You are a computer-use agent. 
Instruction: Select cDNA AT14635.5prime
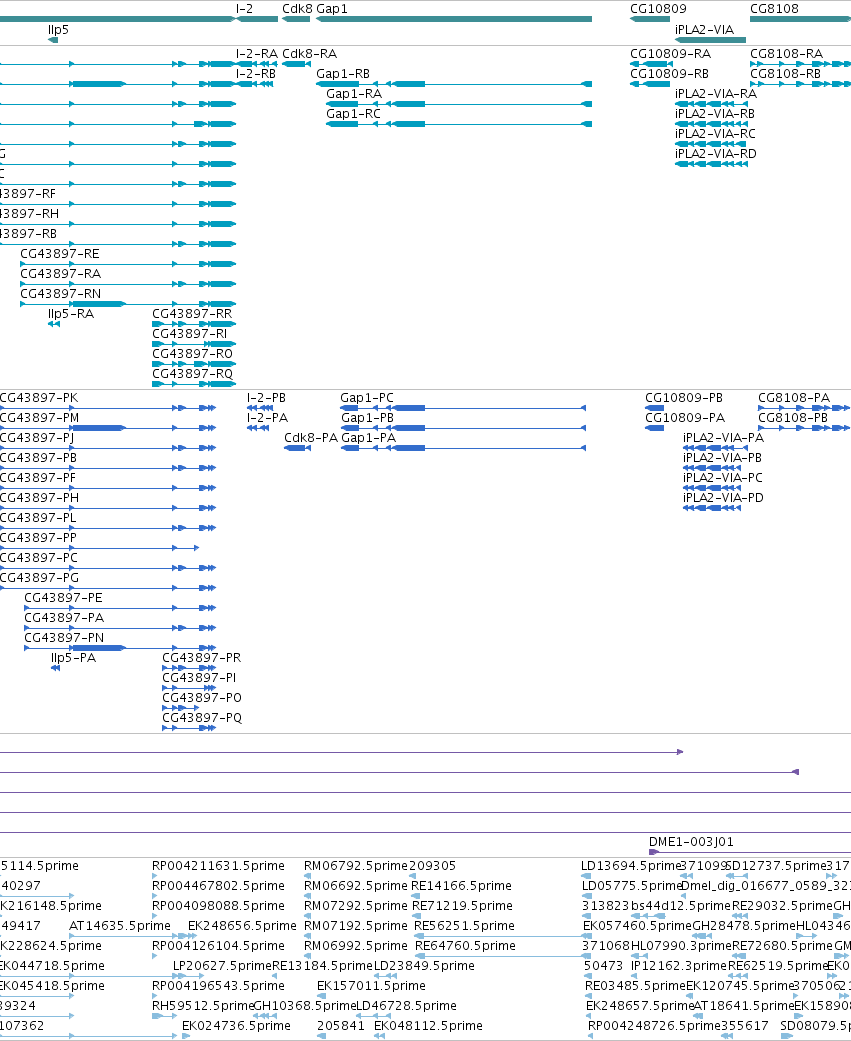click(119, 925)
